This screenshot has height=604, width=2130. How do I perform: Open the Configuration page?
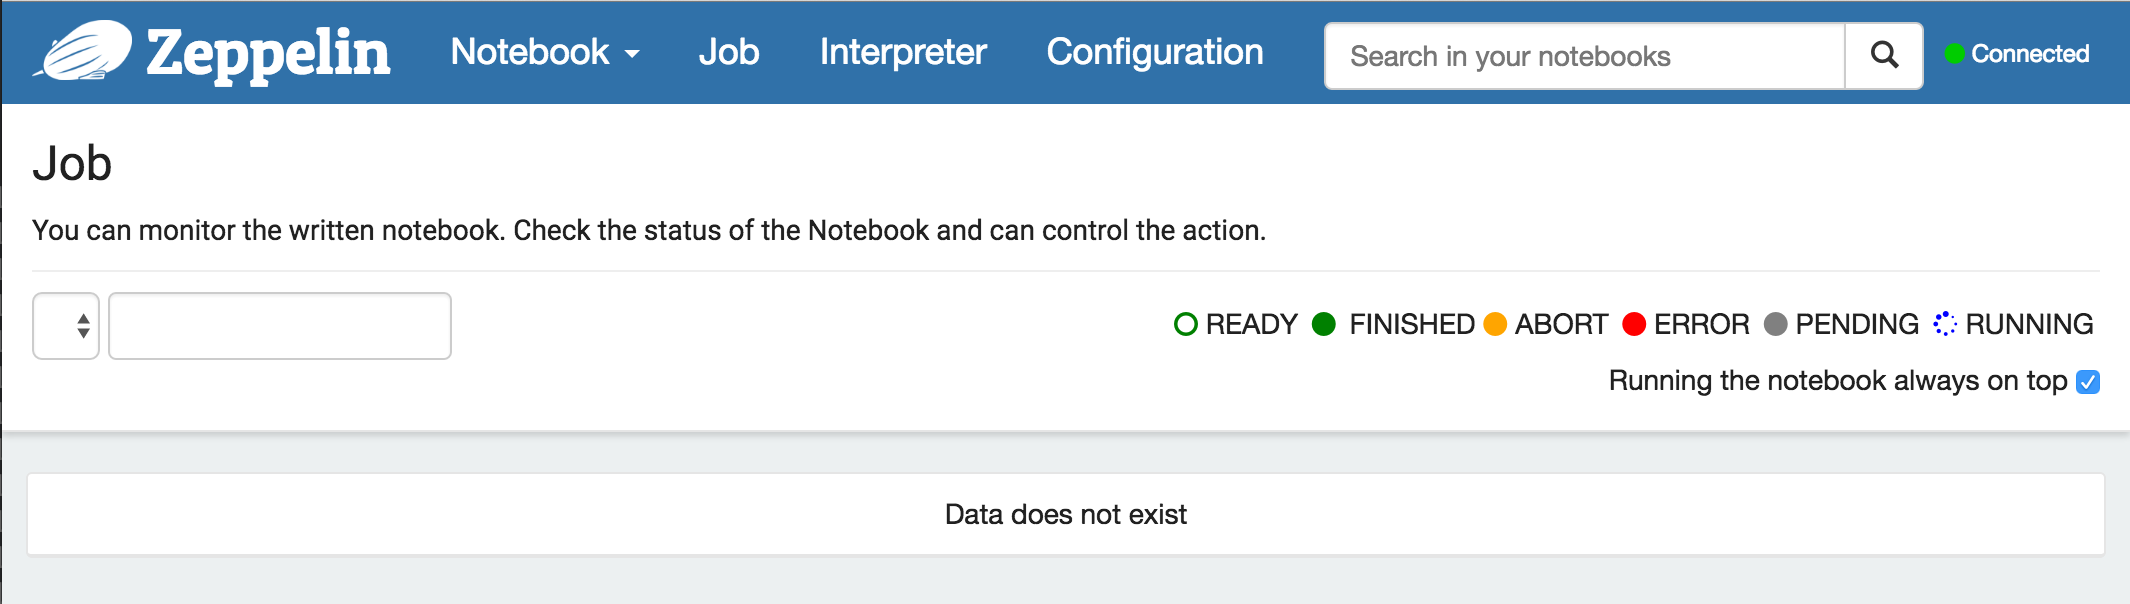coord(1155,52)
